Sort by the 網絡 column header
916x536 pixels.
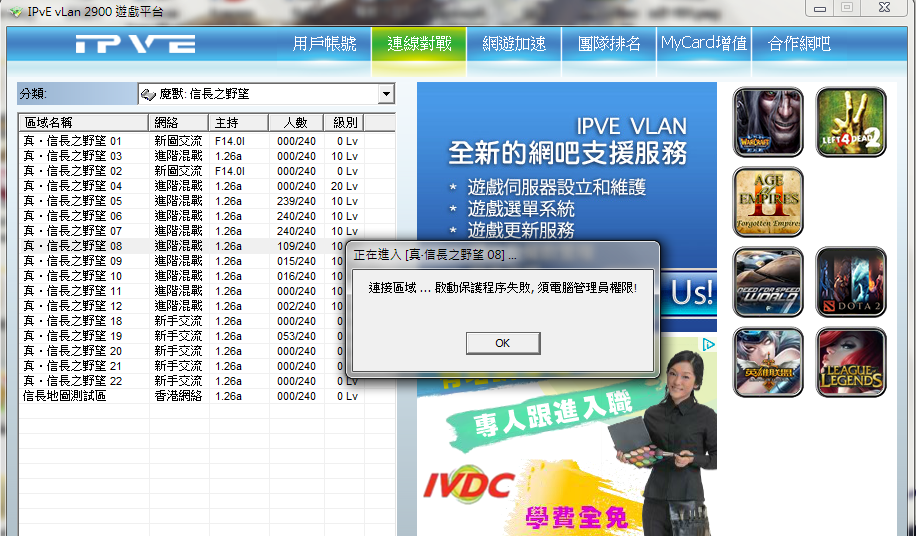[179, 123]
